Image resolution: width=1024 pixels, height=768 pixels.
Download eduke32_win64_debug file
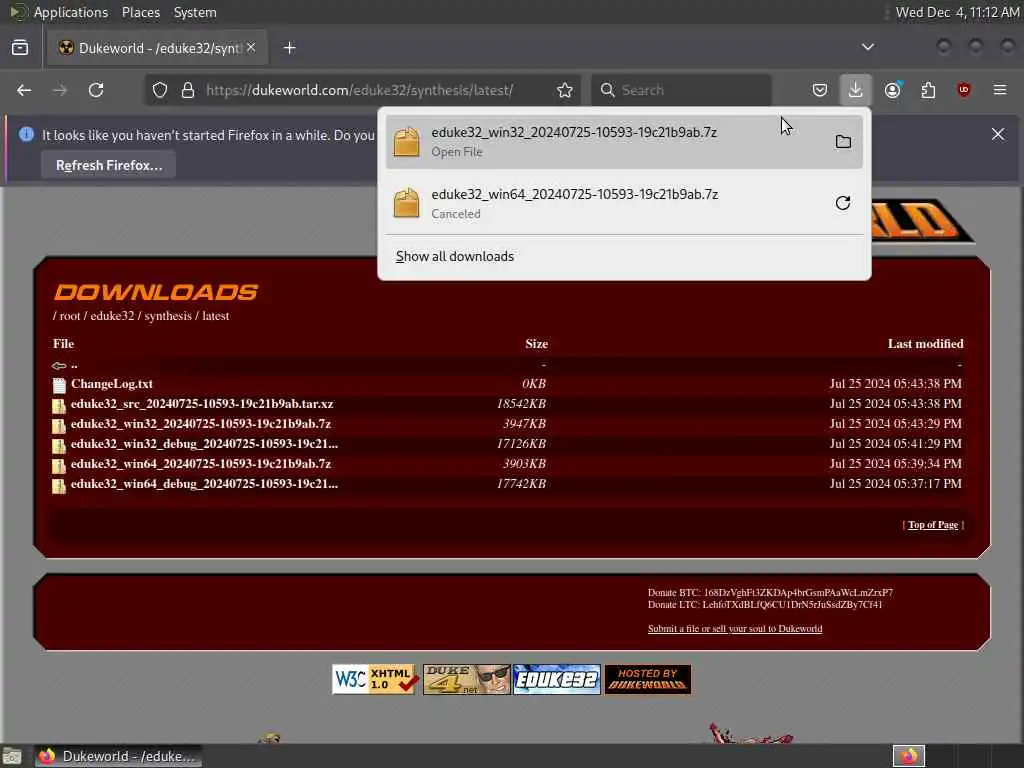click(x=204, y=484)
